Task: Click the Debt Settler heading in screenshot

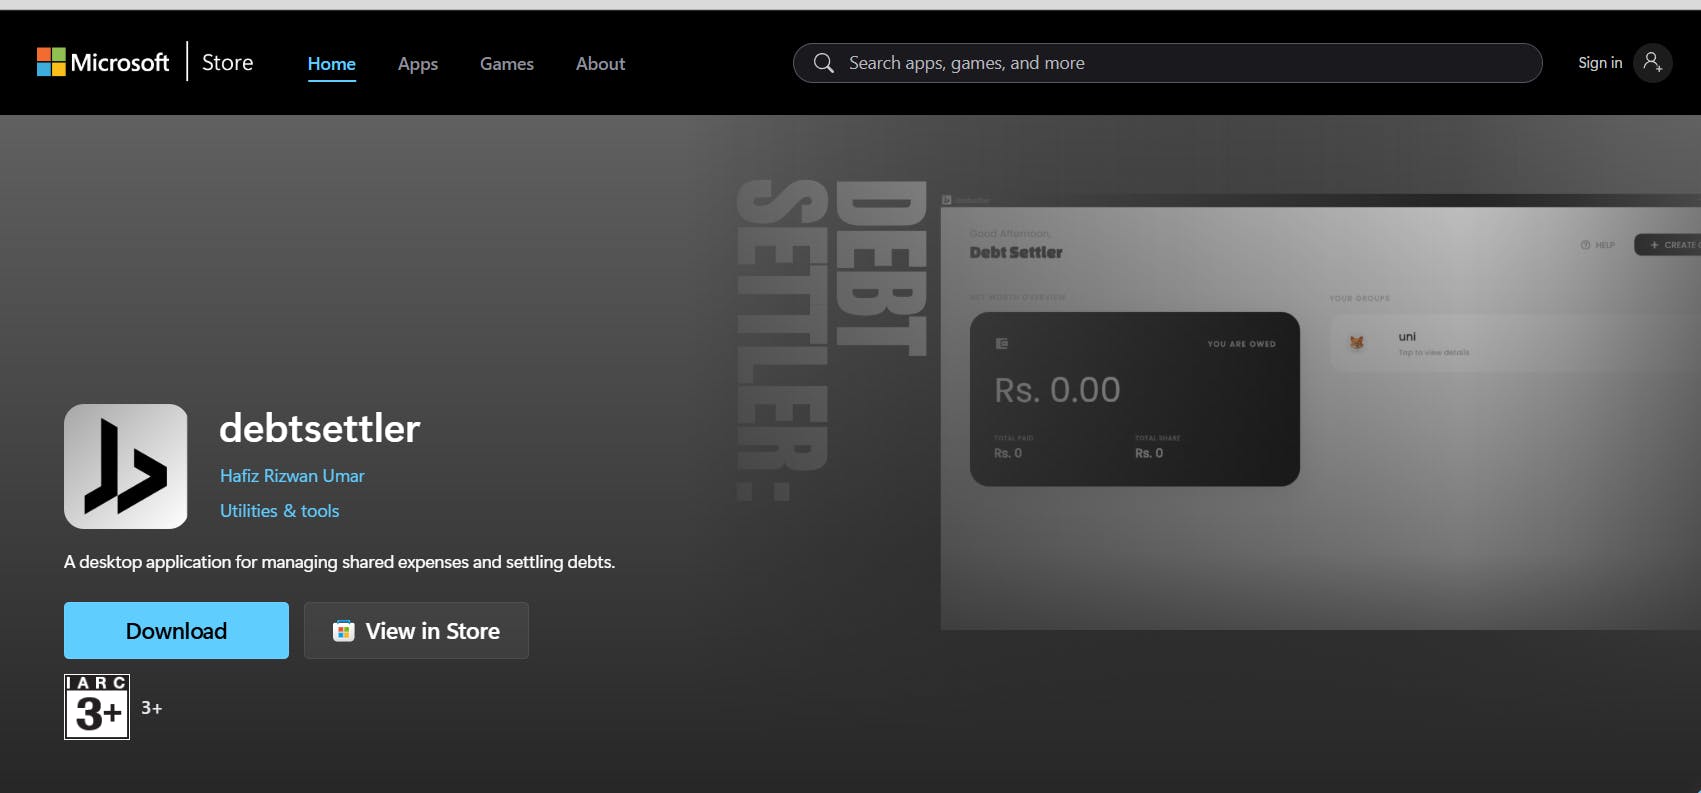Action: pyautogui.click(x=1016, y=253)
